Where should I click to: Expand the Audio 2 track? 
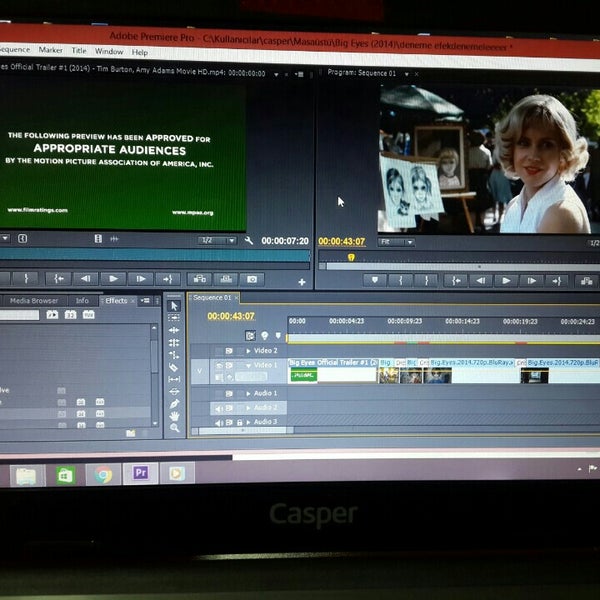(x=249, y=408)
